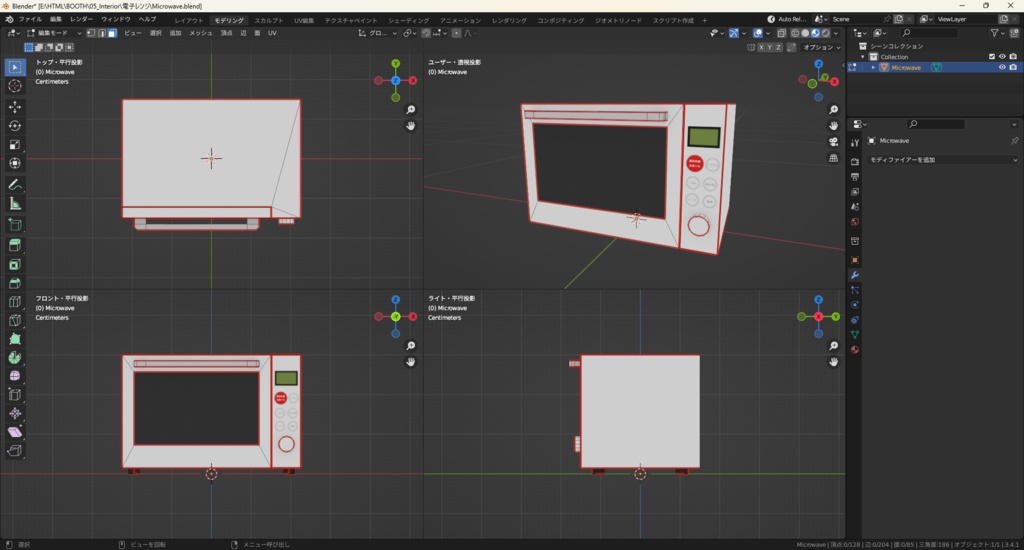
Task: Expand the Microwave object tree item
Action: pos(873,68)
